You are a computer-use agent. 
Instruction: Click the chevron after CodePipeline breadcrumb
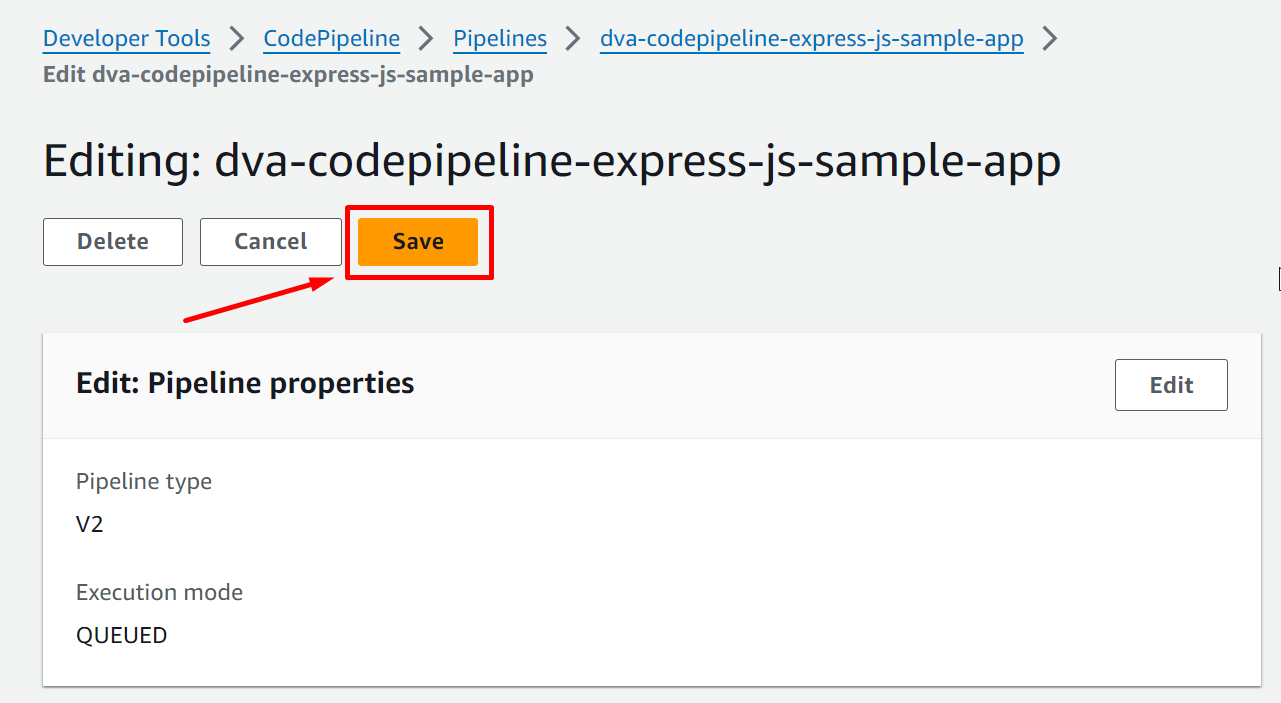[427, 39]
